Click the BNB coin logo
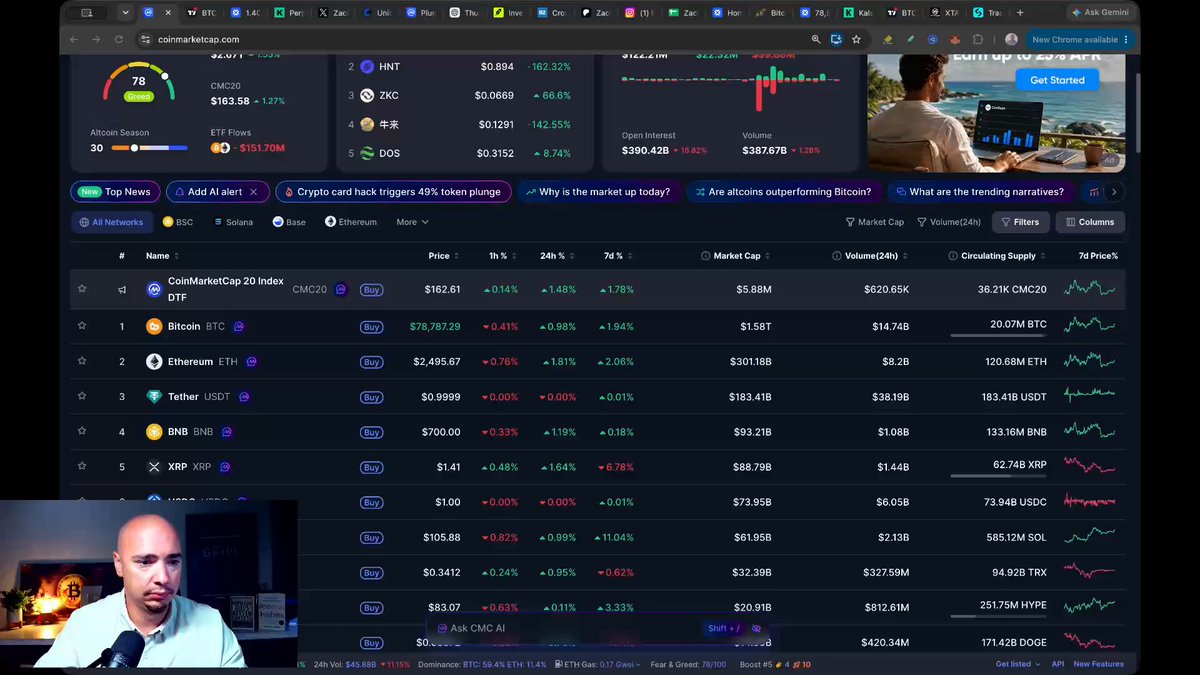This screenshot has height=675, width=1200. coord(154,432)
